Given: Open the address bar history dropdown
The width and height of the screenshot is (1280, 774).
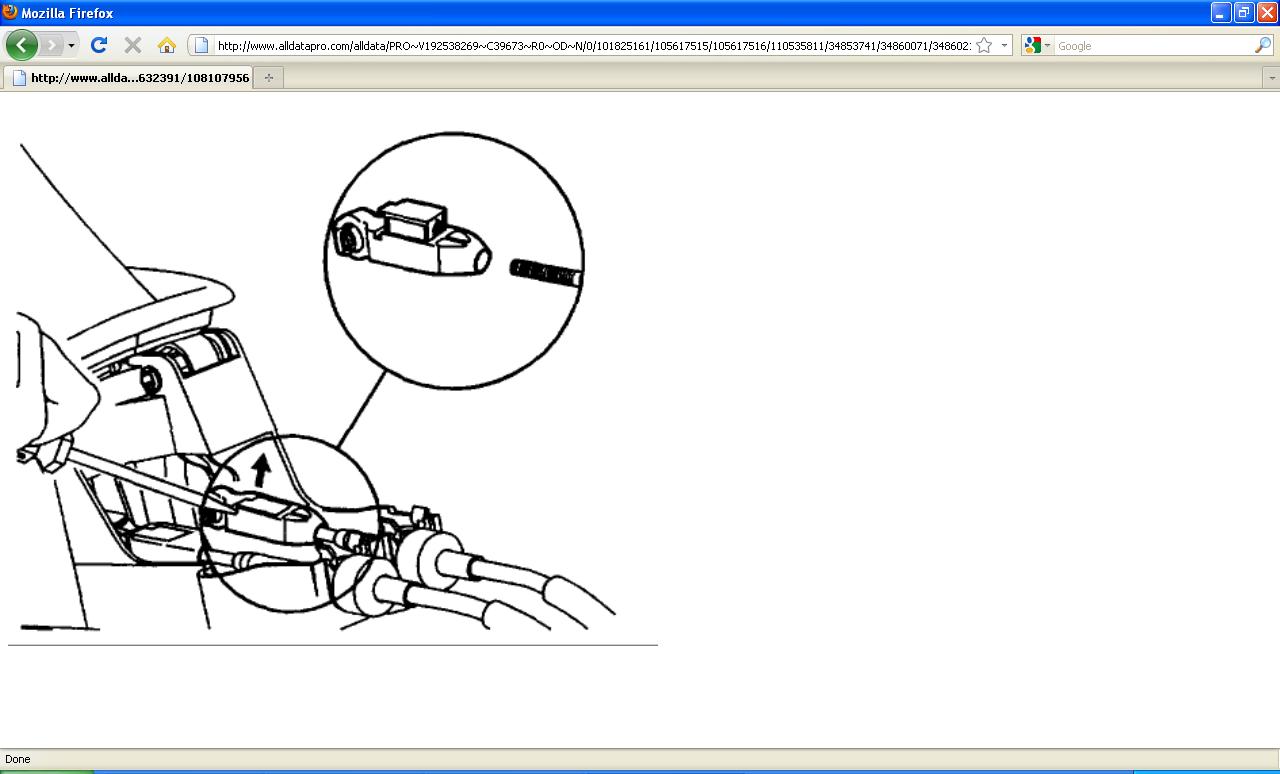Looking at the screenshot, I should [1004, 45].
